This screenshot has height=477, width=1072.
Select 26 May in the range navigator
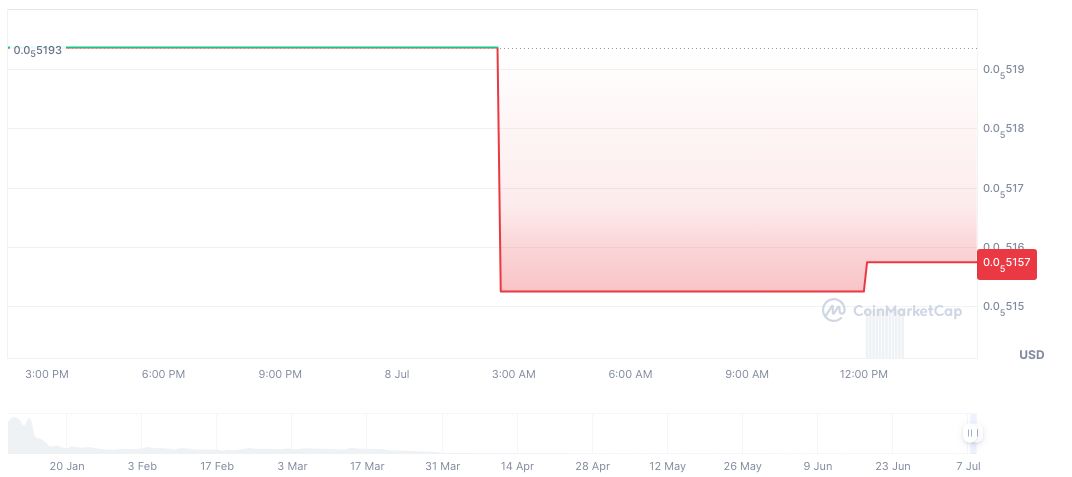tap(743, 466)
